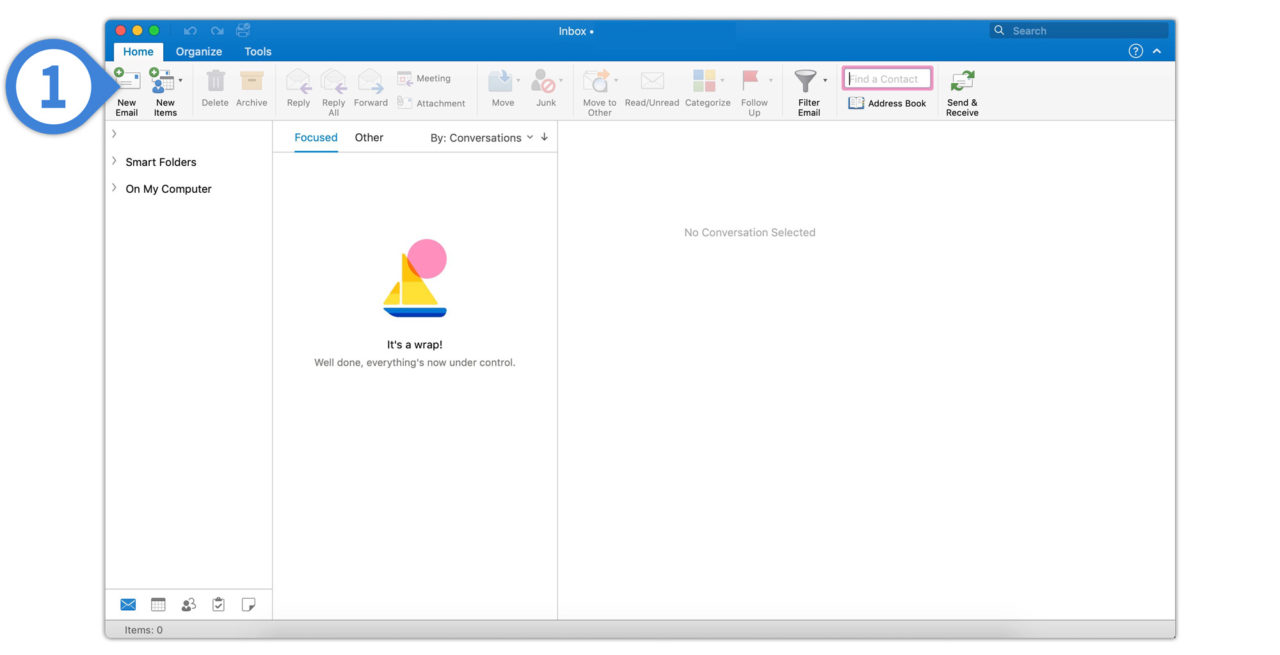Select Smart Folders in sidebar

(161, 162)
